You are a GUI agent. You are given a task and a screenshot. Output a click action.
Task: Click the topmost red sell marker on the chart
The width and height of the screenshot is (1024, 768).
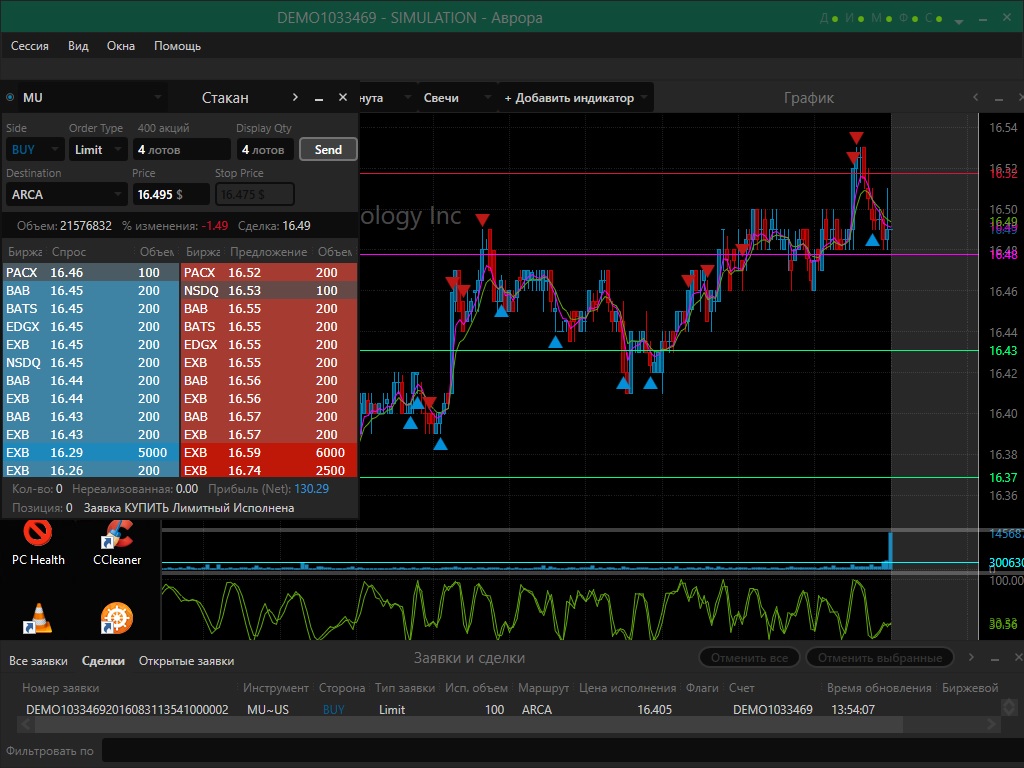[856, 138]
